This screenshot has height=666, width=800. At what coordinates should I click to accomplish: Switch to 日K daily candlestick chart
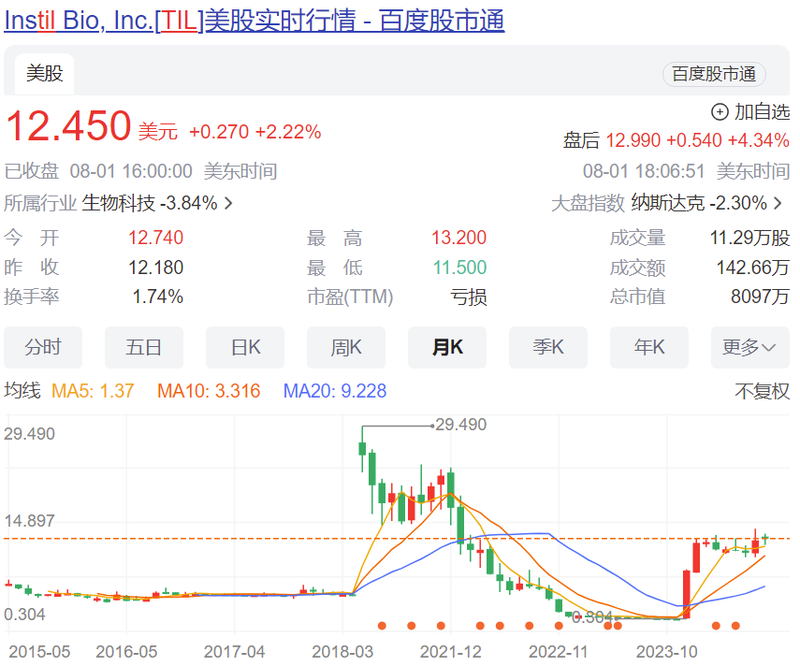[x=245, y=347]
